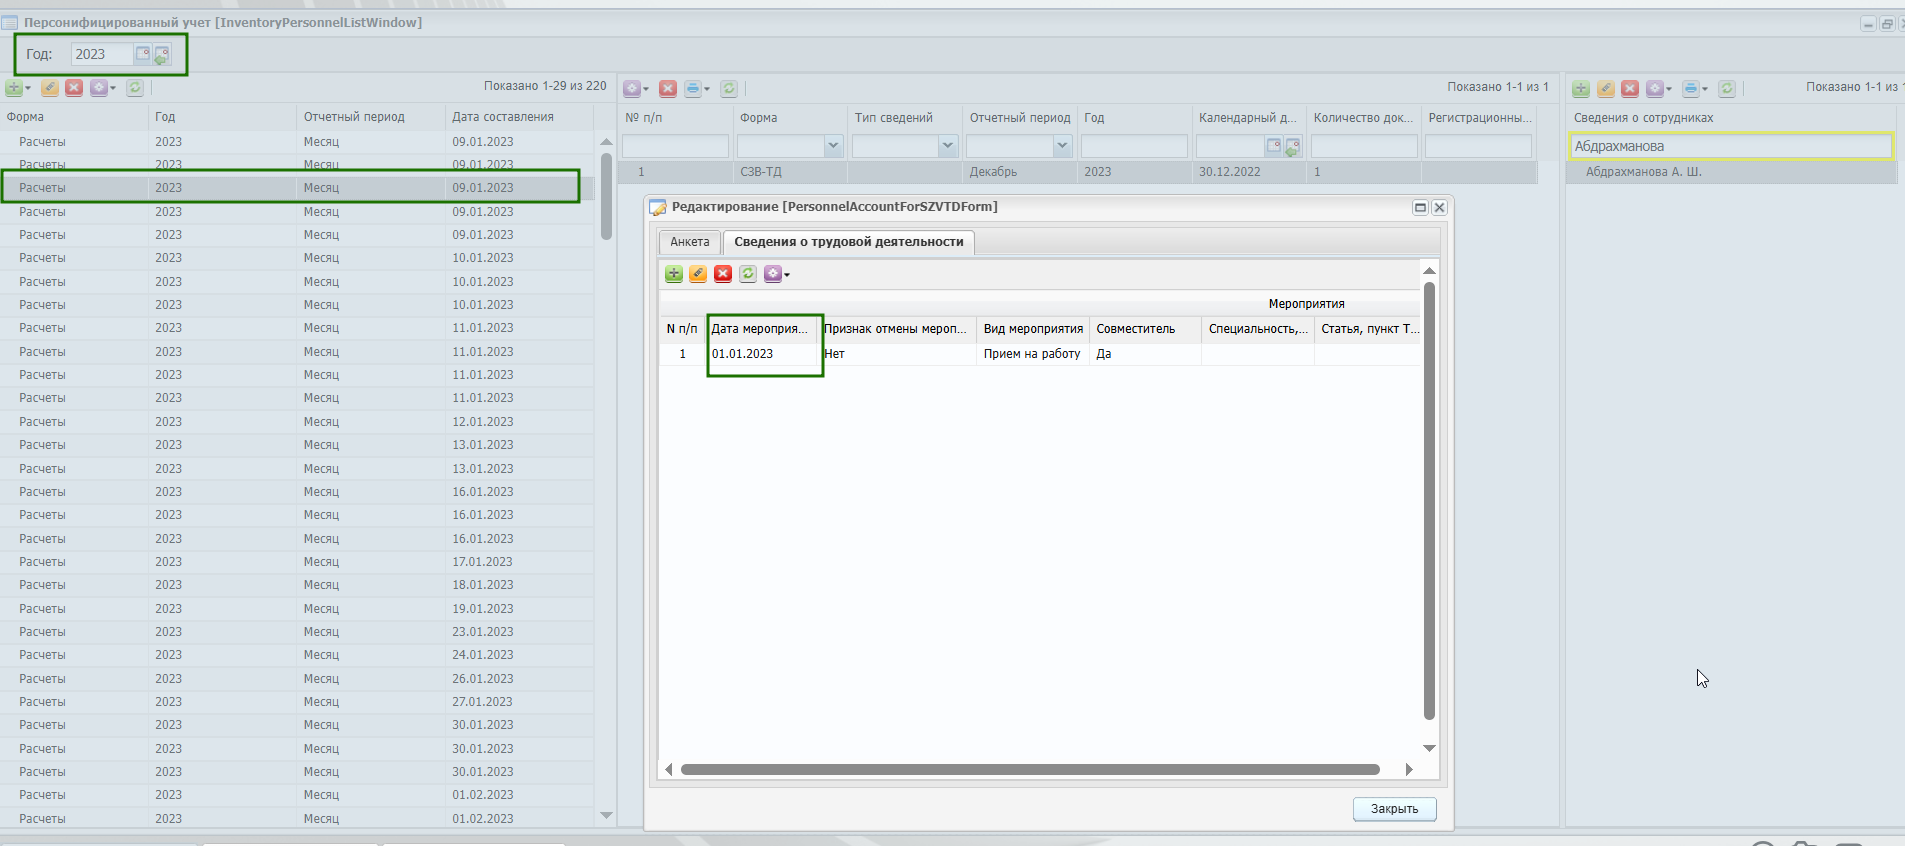Expand the dropdown arrow beside the left panel gear icon
1905x846 pixels.
pos(113,89)
